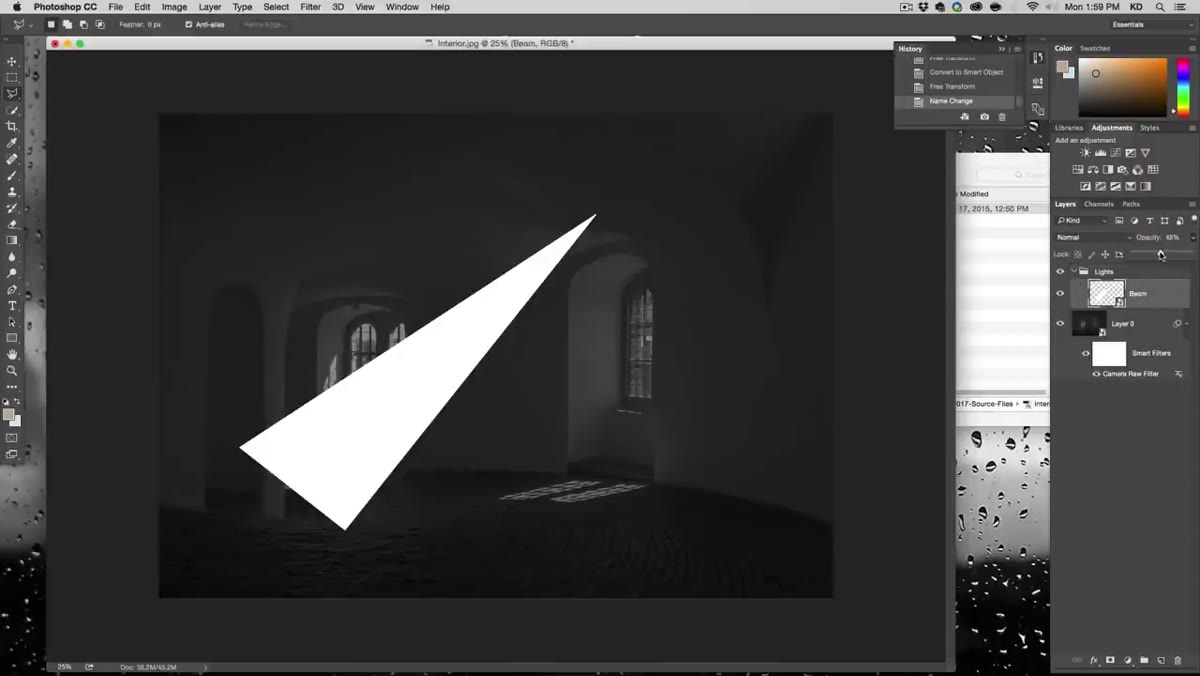Image resolution: width=1200 pixels, height=676 pixels.
Task: Open Layers panel options menu
Action: [x=1192, y=204]
